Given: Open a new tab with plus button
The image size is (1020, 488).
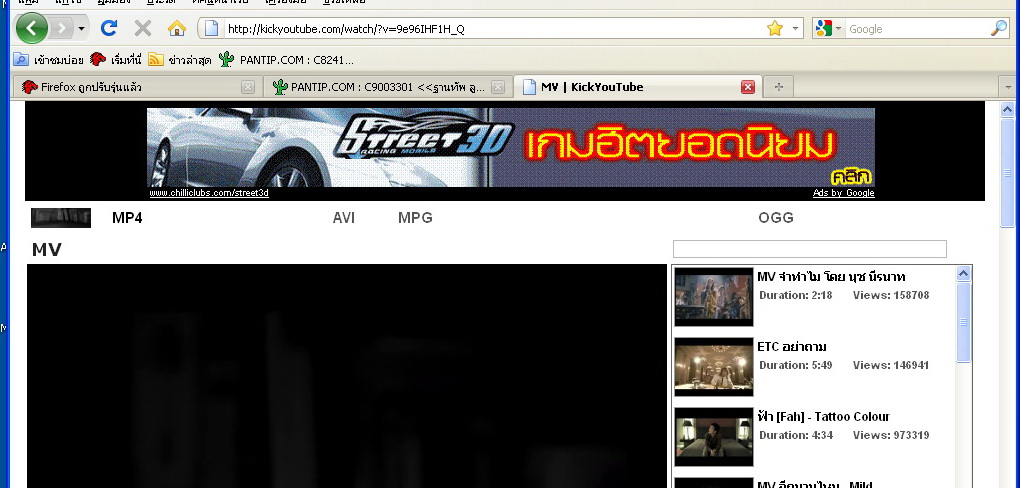Looking at the screenshot, I should 778,87.
